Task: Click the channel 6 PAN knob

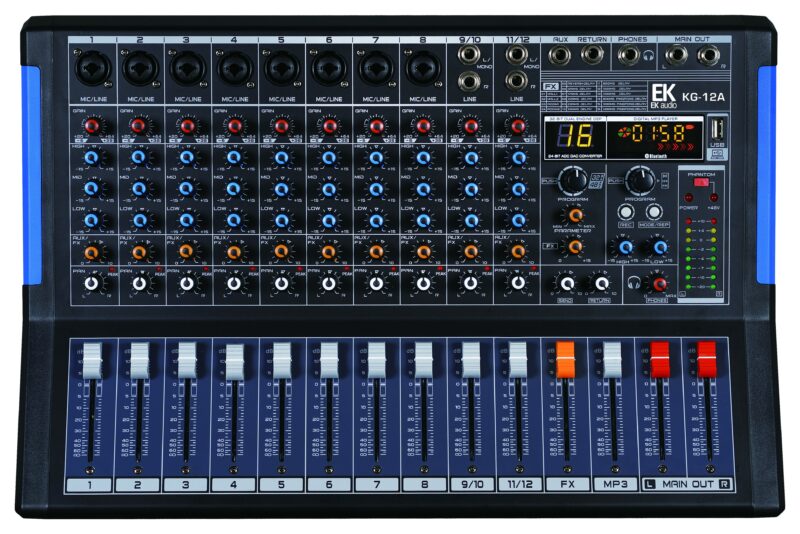Action: coord(329,284)
